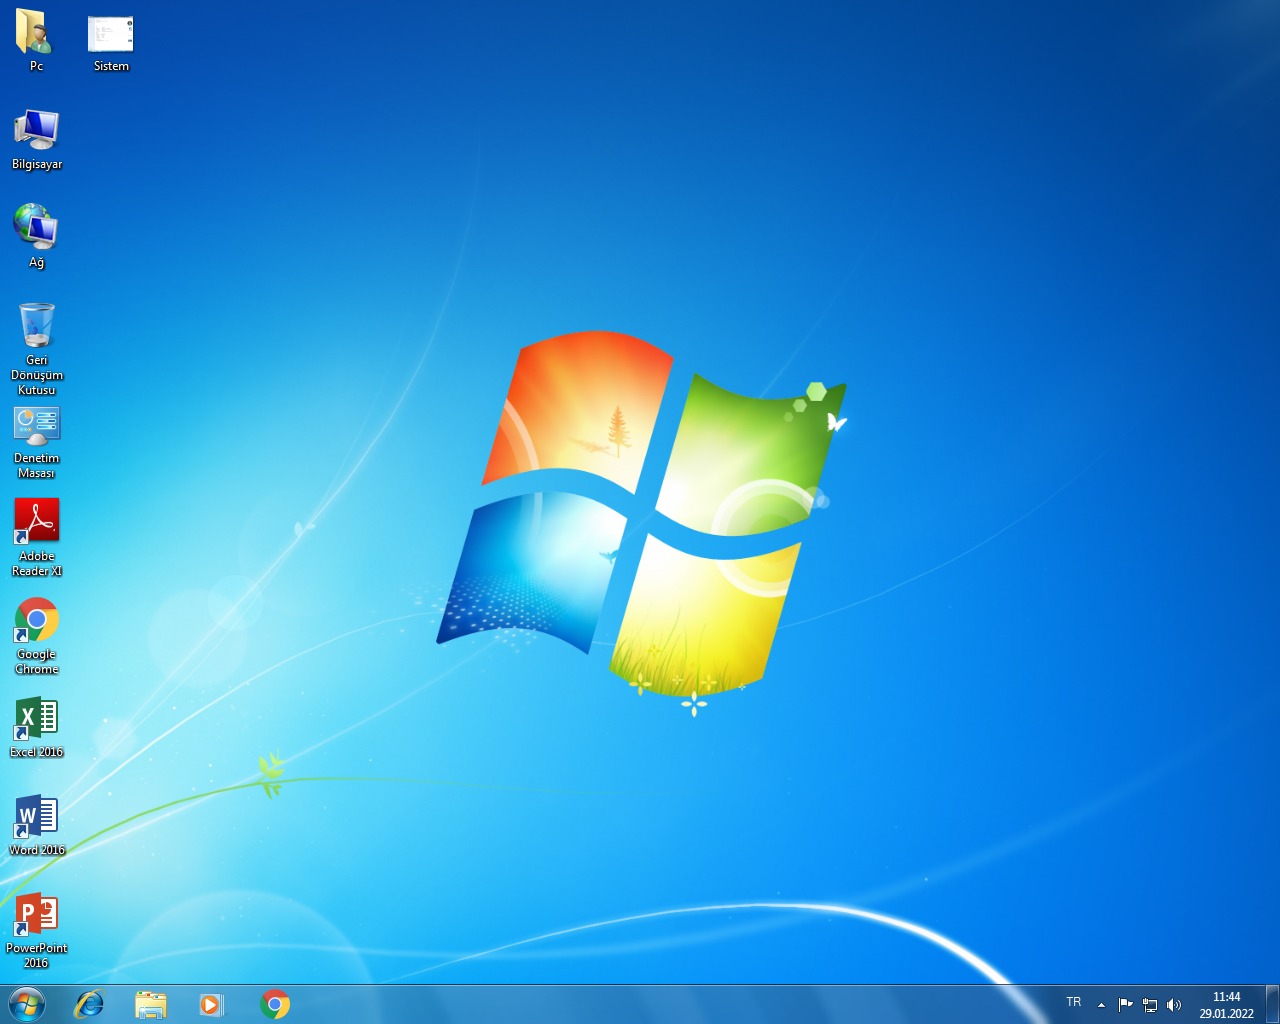Open the Action Center flag icon
Screen dimensions: 1280x1024
tap(1126, 1005)
